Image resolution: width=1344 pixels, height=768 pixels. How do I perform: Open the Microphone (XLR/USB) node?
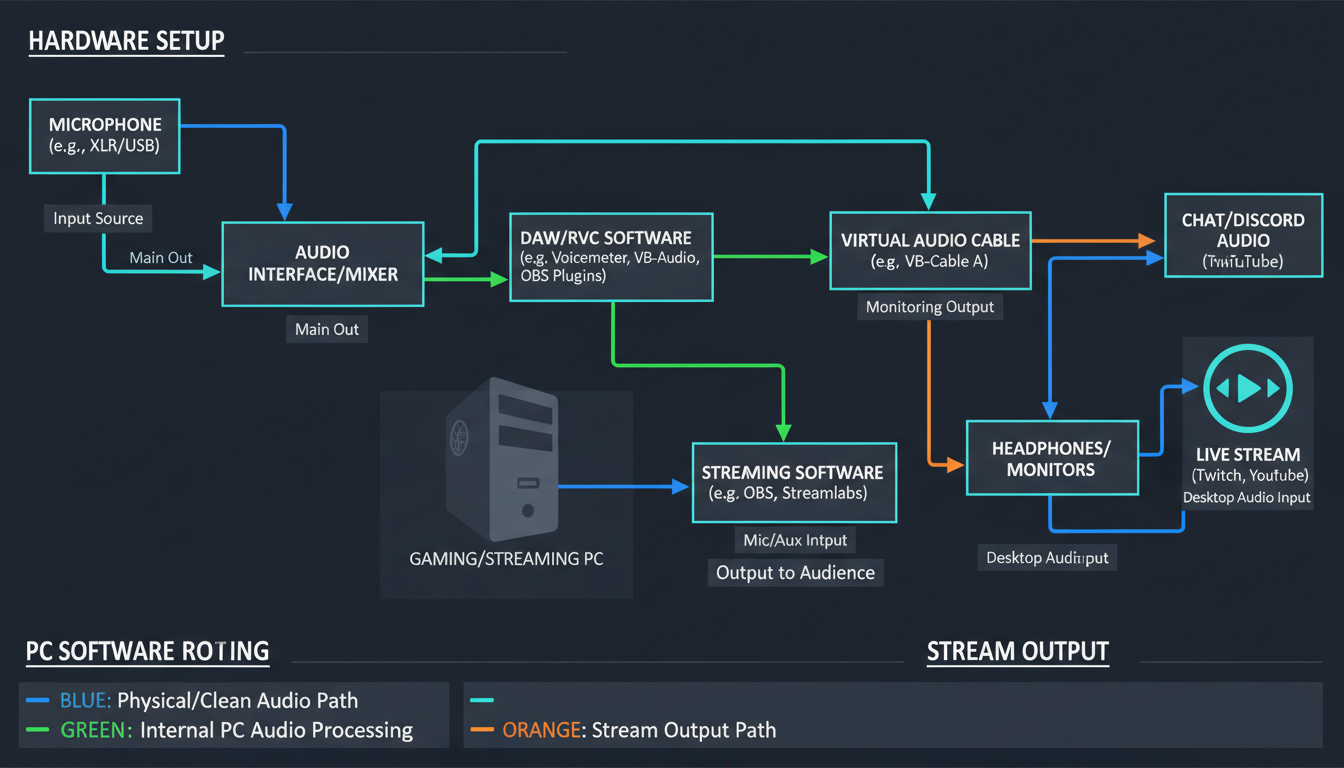tap(104, 136)
